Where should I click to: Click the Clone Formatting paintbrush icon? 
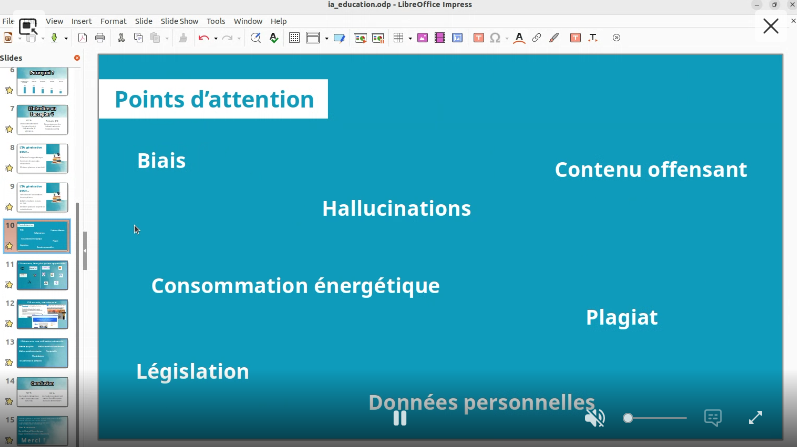click(x=183, y=38)
